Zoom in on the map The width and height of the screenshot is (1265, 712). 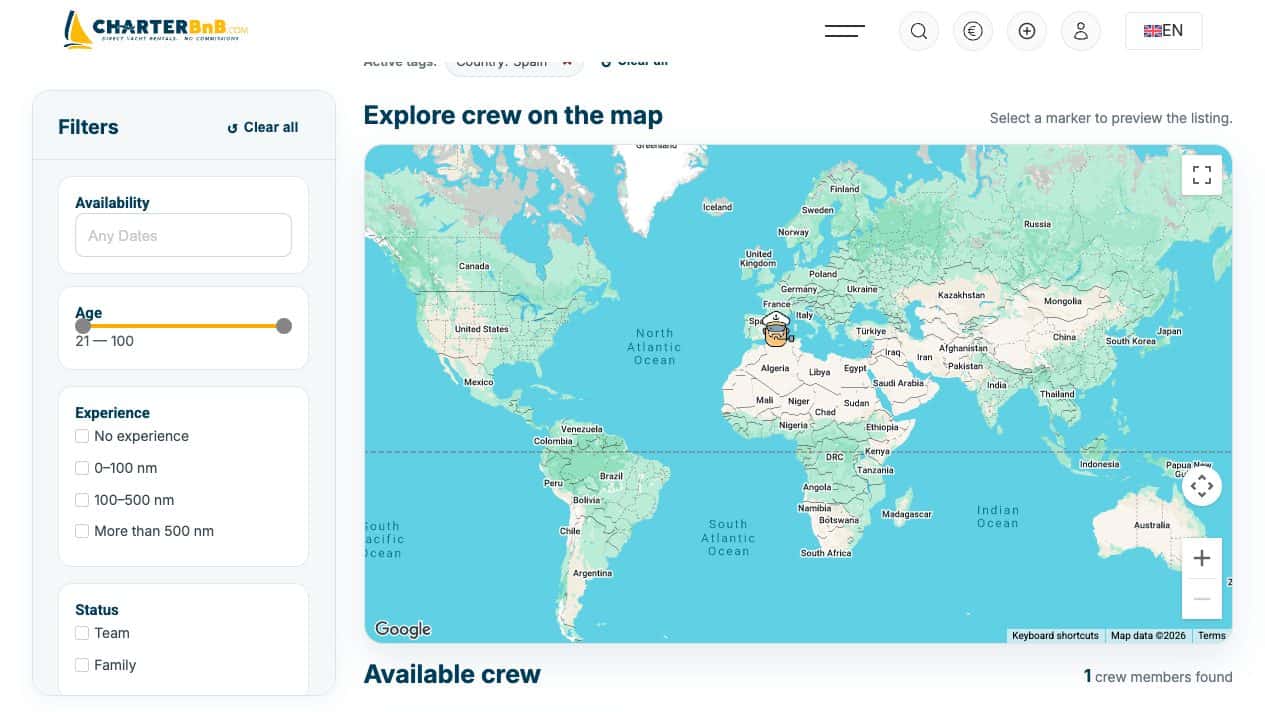[1202, 558]
